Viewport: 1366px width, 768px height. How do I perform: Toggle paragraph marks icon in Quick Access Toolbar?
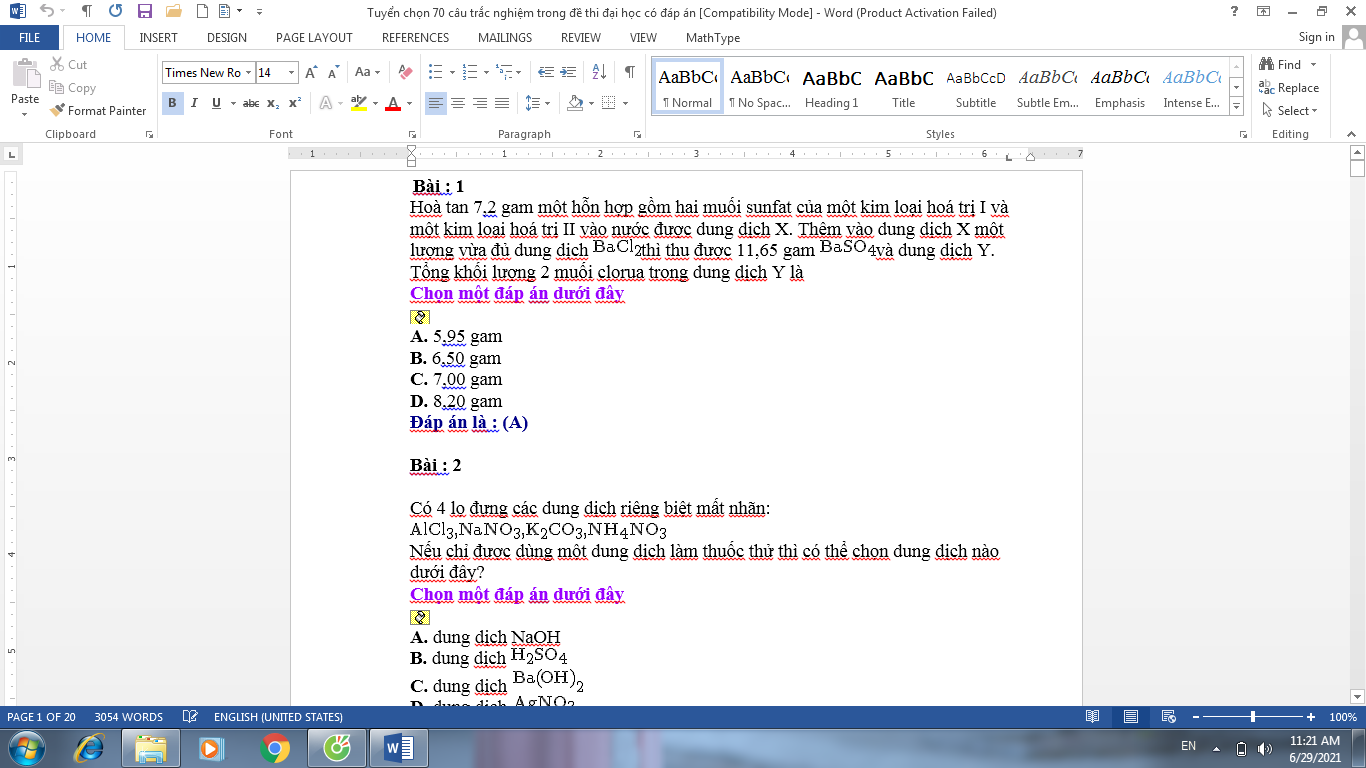click(x=87, y=12)
